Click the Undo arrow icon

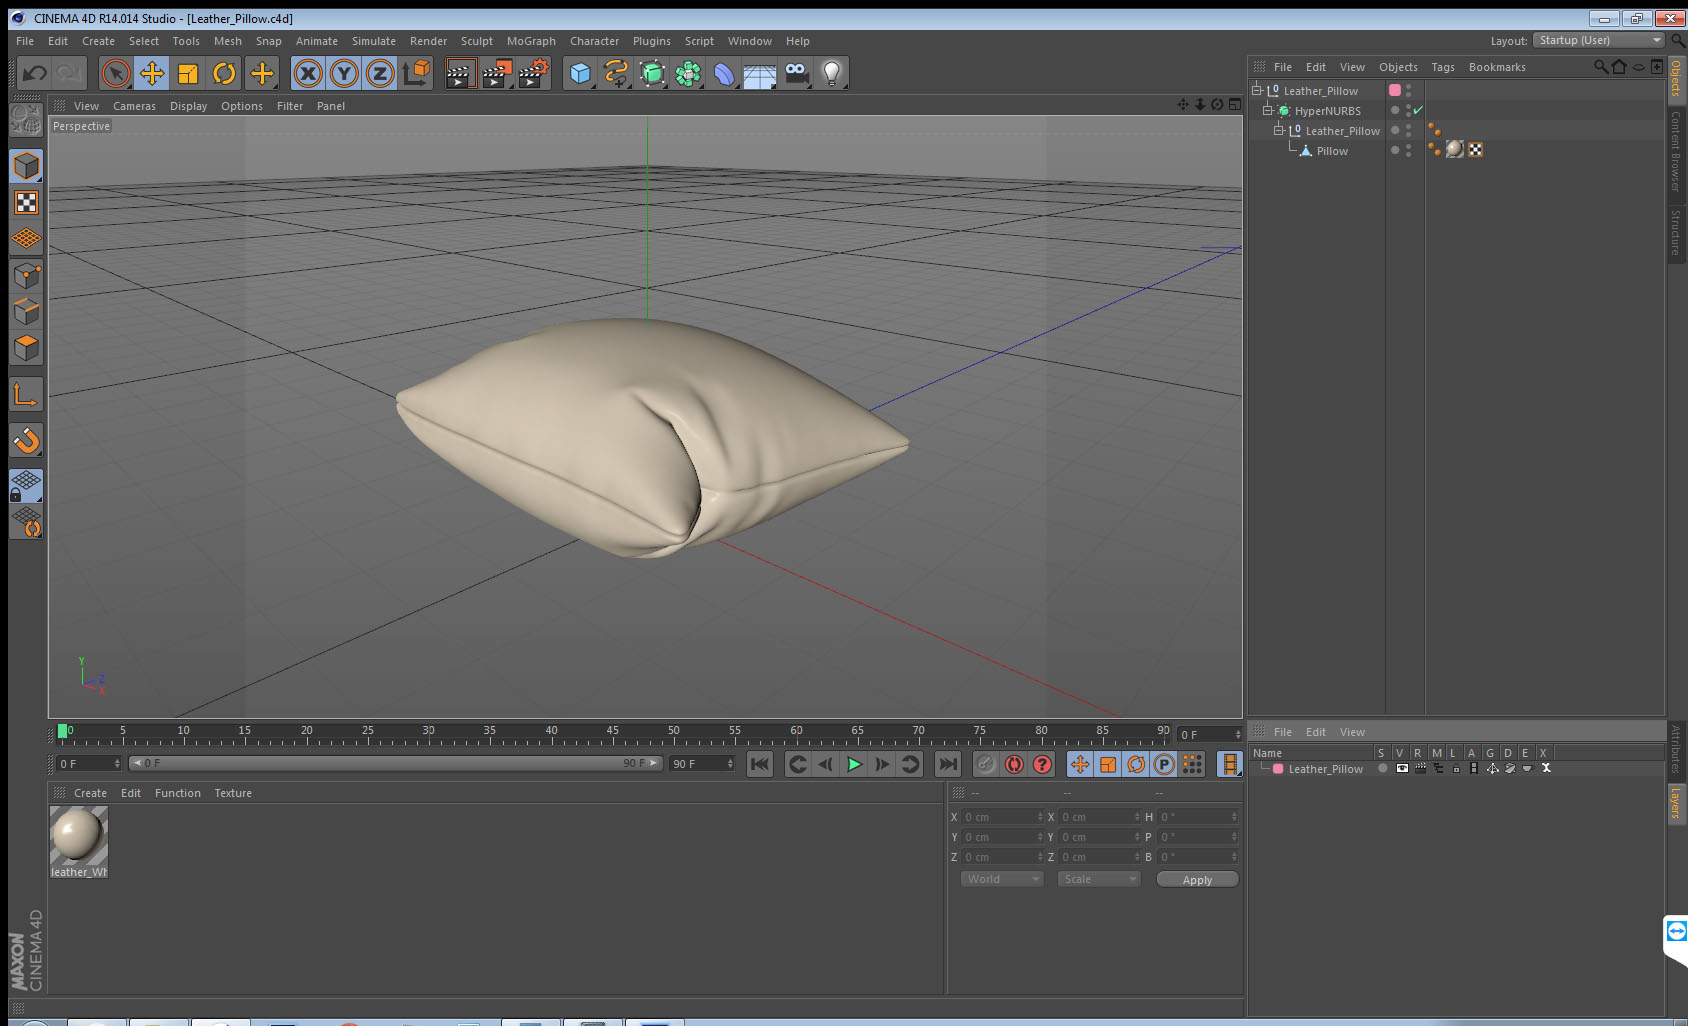(35, 73)
